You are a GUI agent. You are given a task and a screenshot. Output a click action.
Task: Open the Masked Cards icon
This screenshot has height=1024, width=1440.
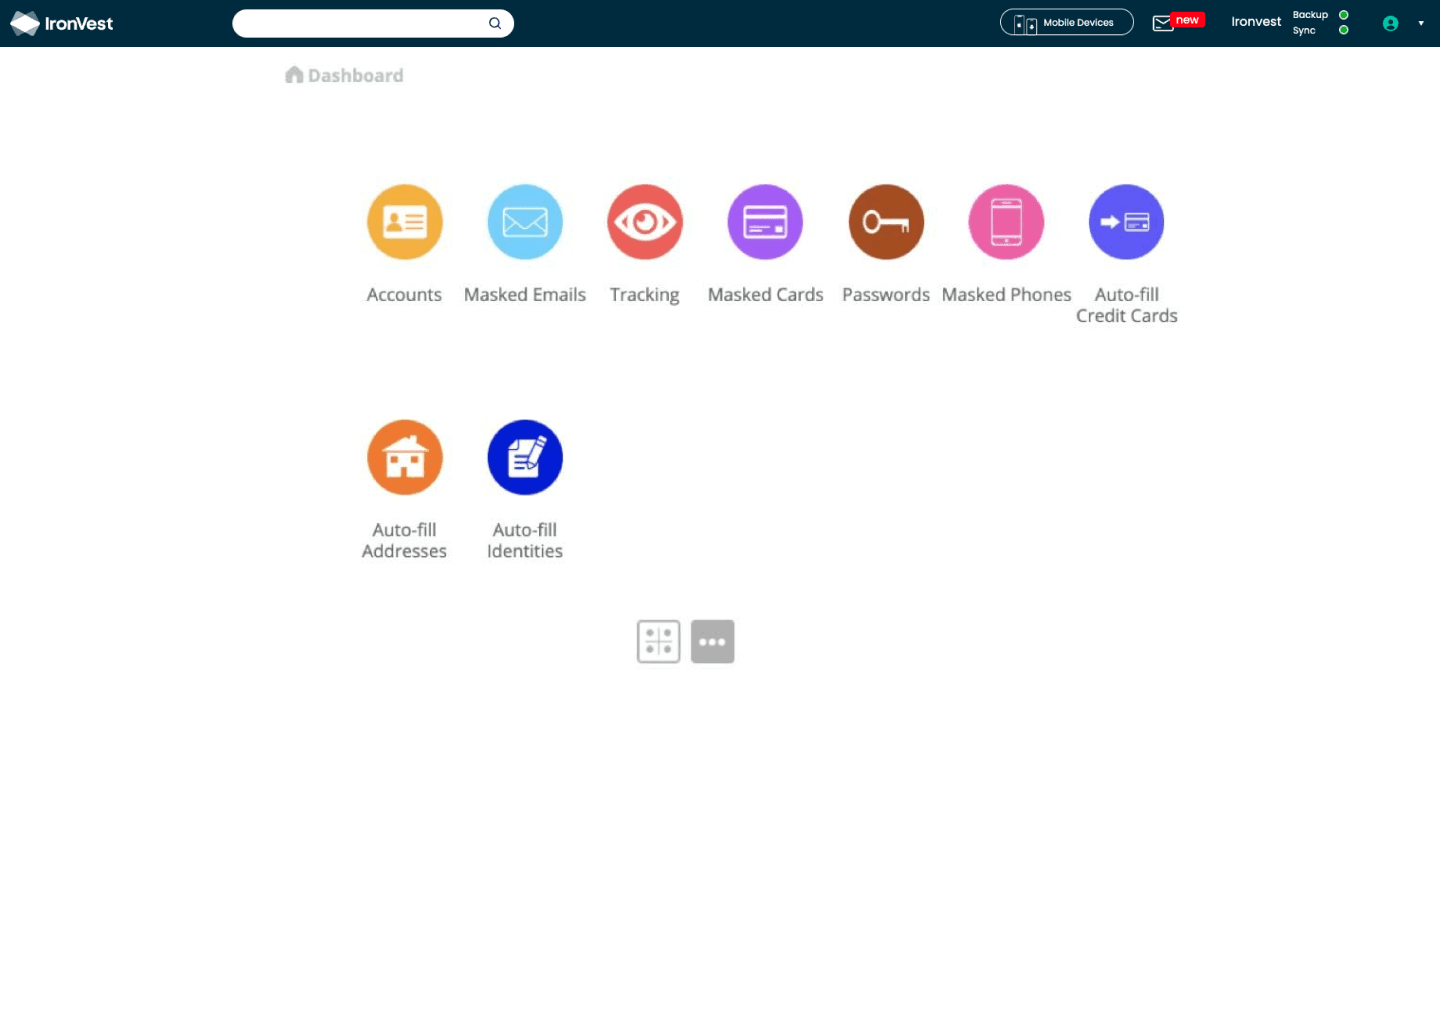pos(765,222)
